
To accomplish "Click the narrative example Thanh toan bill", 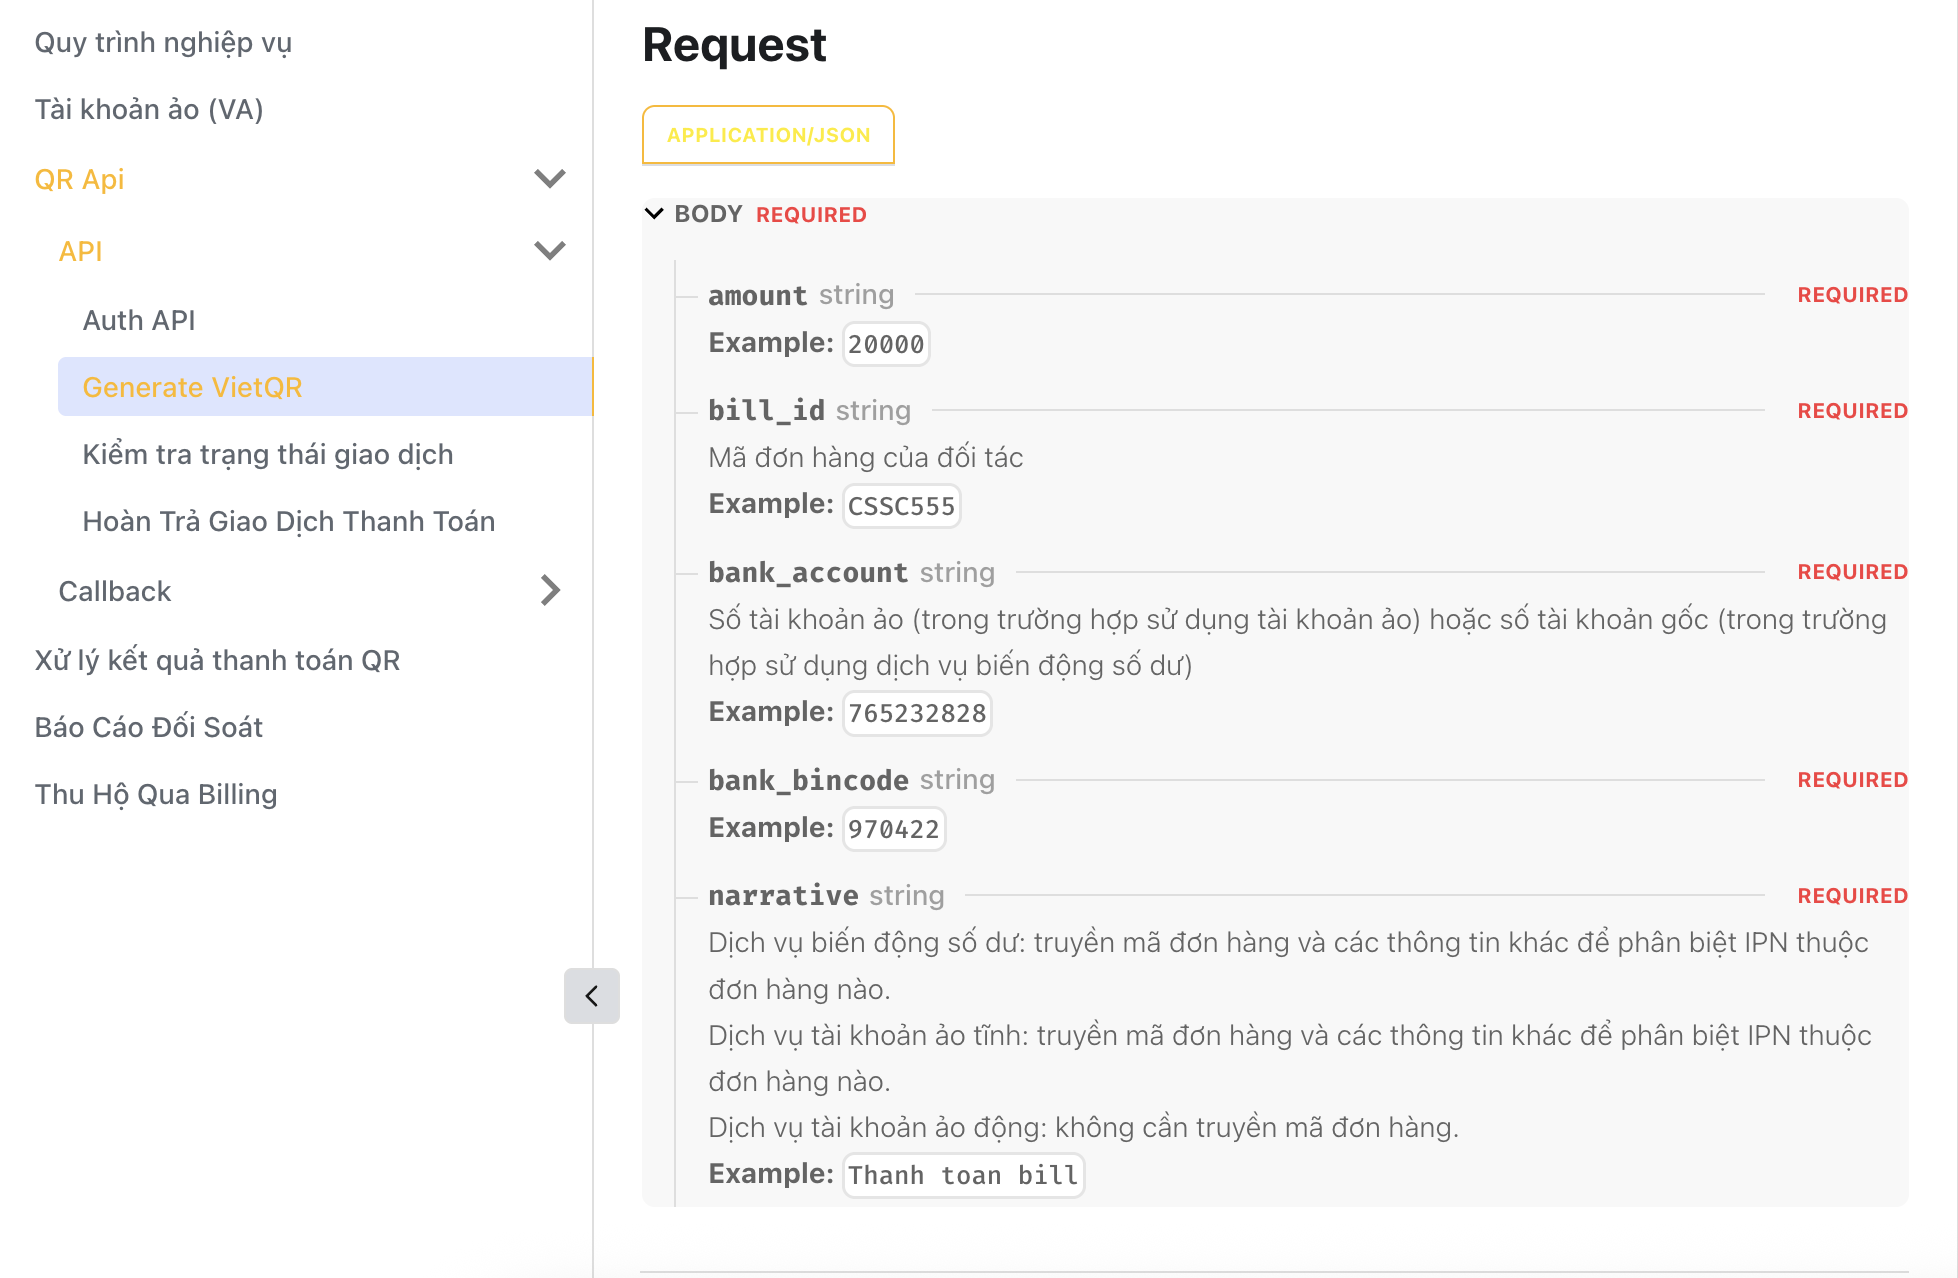I will [963, 1175].
